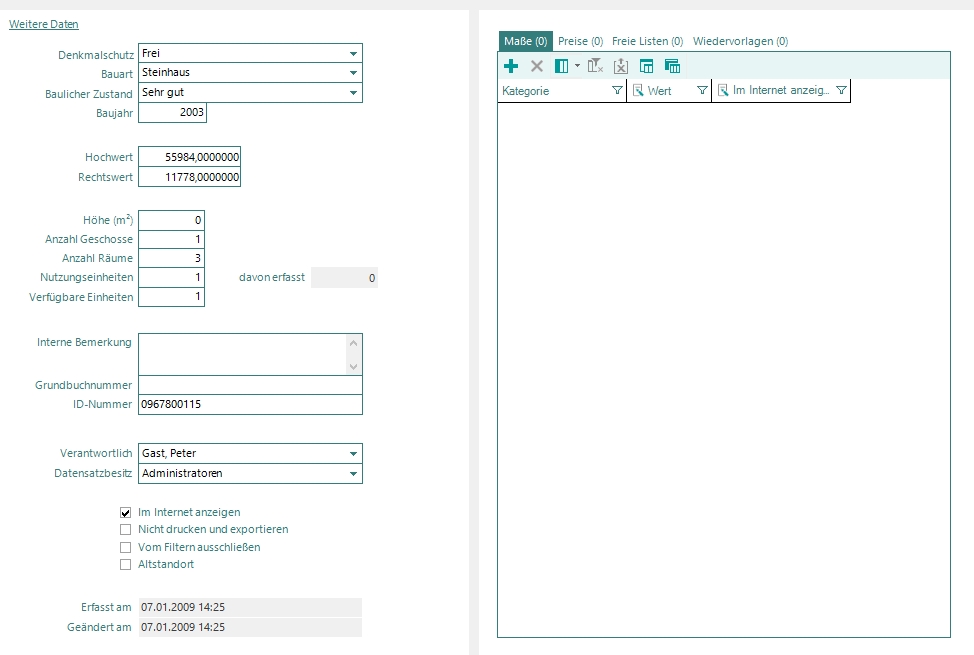
Task: Click the green plus add entry icon
Action: 511,66
